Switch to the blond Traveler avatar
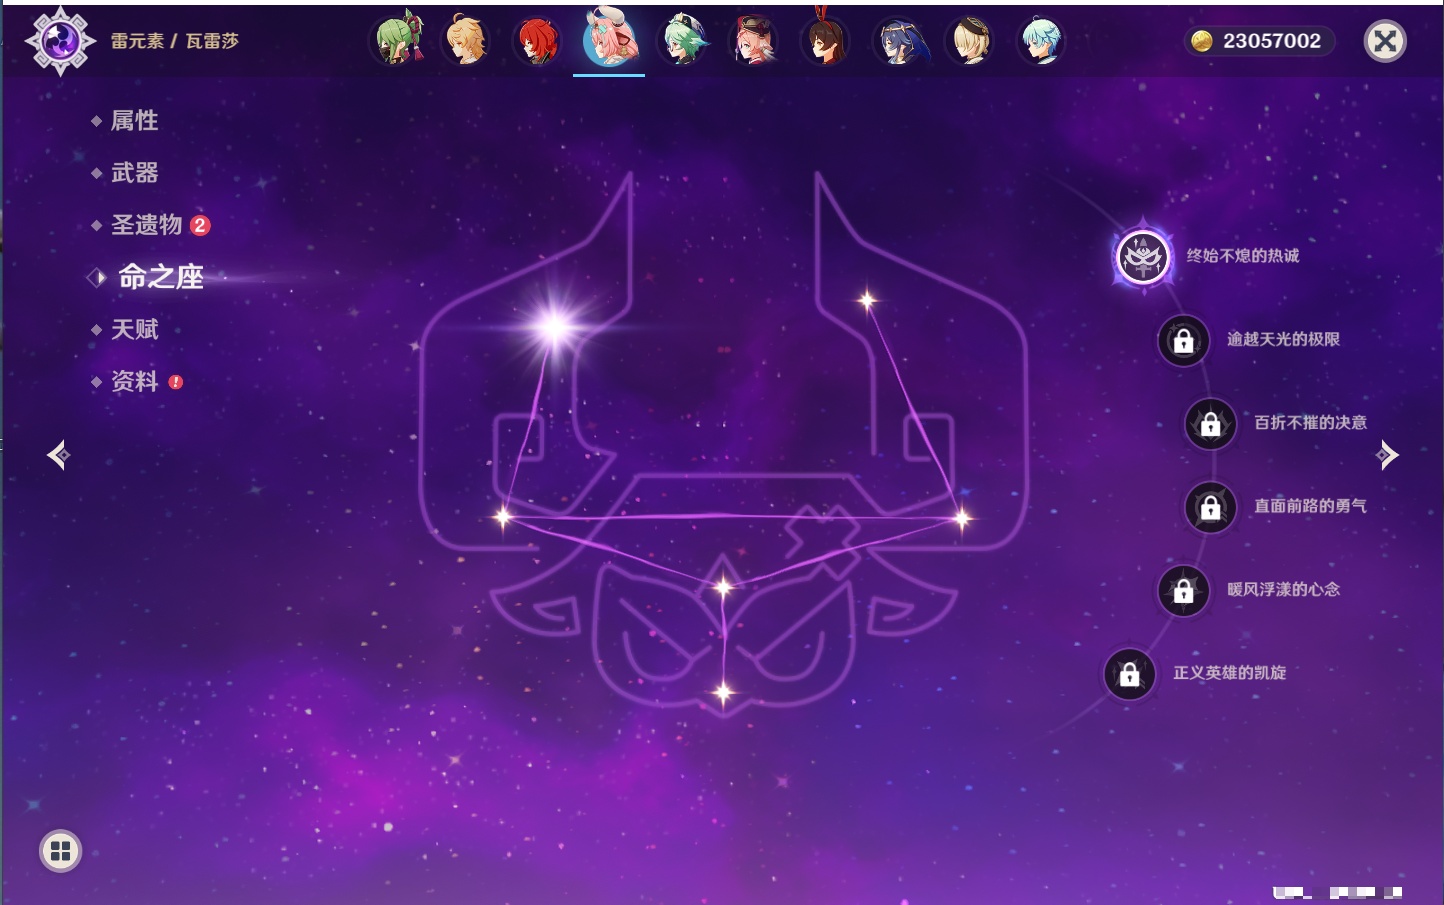Screen dimensions: 1444x905 pyautogui.click(x=467, y=40)
